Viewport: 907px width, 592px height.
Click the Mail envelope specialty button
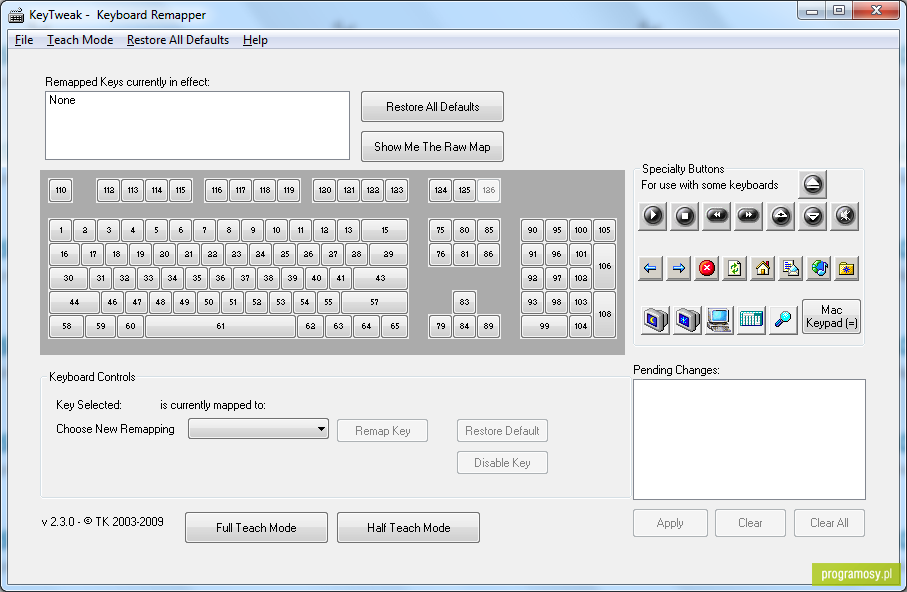pyautogui.click(x=791, y=269)
